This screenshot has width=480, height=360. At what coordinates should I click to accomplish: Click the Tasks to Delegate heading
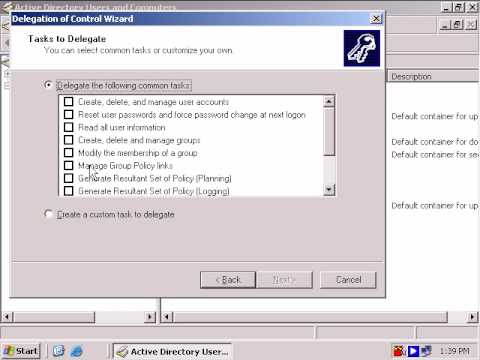(67, 39)
